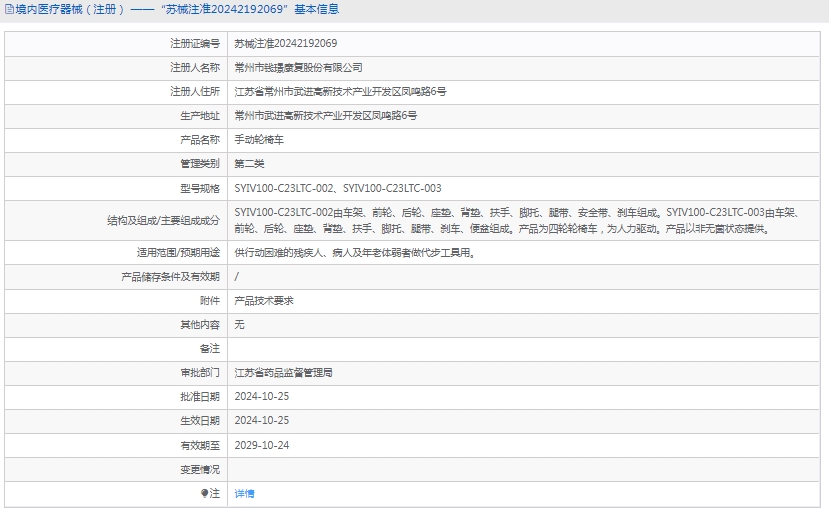Viewport: 829px width, 513px height.
Task: Select registration number 苏械注准20242192069 in table
Action: (x=285, y=44)
